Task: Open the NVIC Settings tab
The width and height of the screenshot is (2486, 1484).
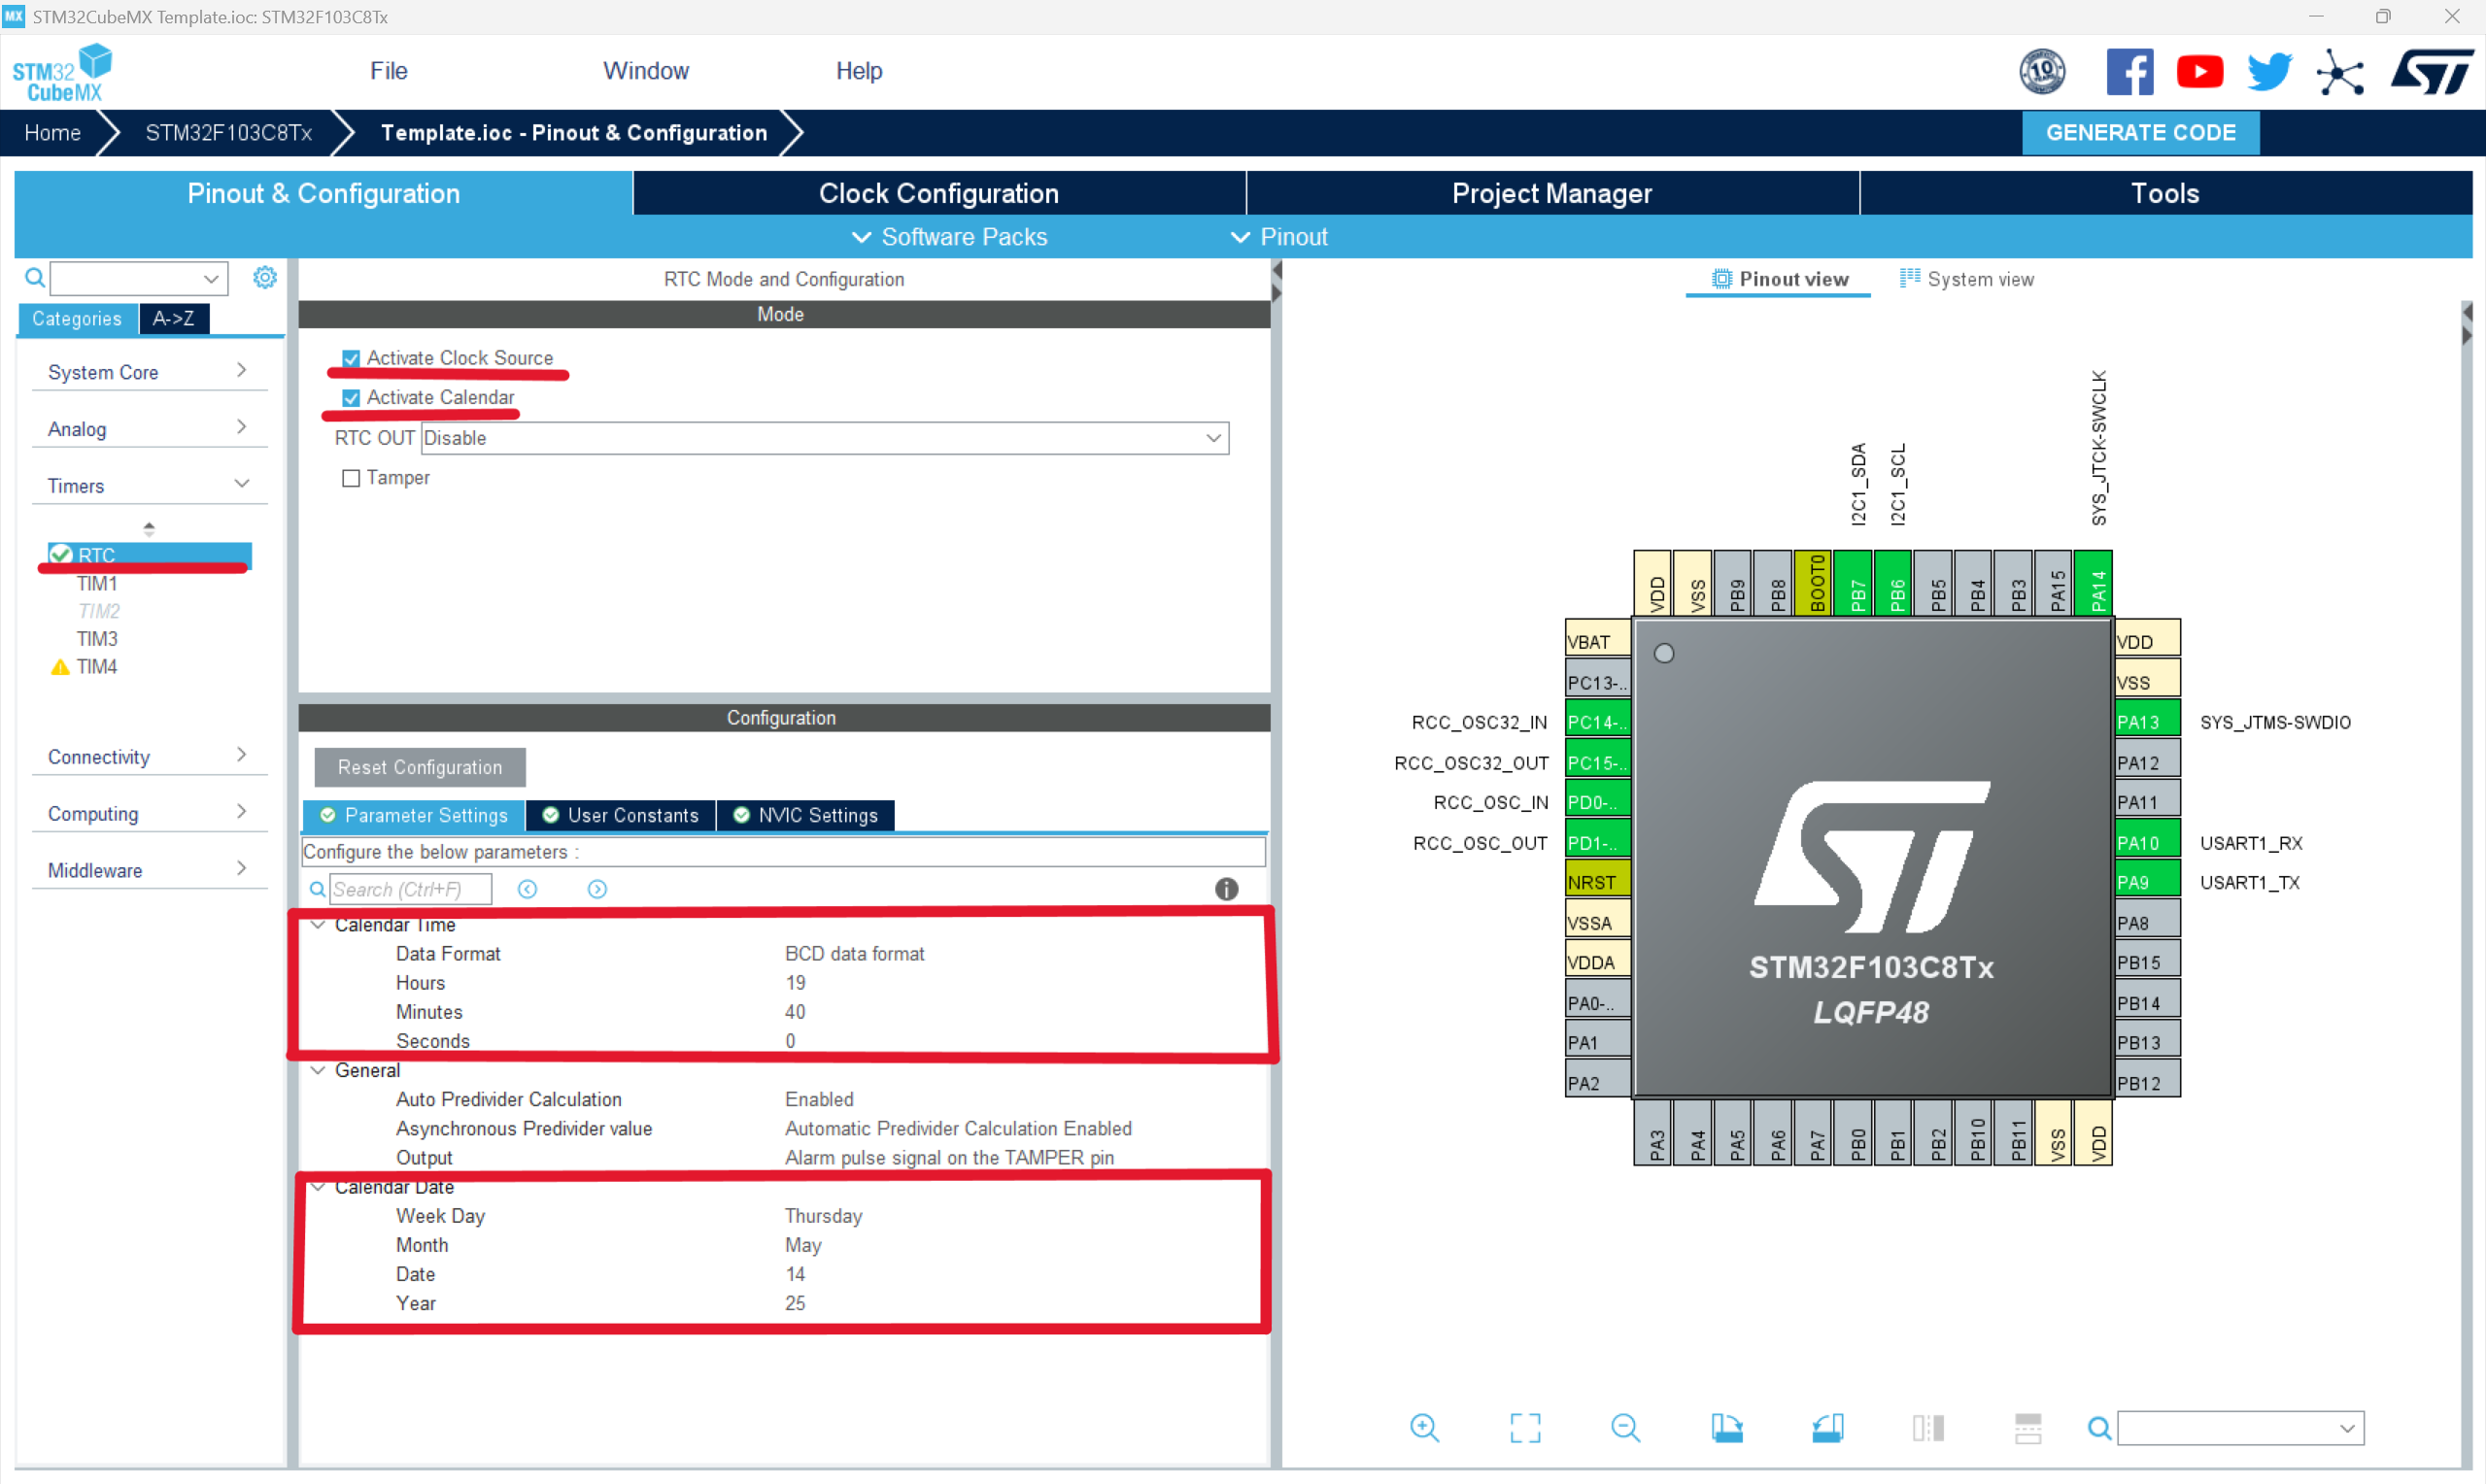Action: tap(806, 815)
